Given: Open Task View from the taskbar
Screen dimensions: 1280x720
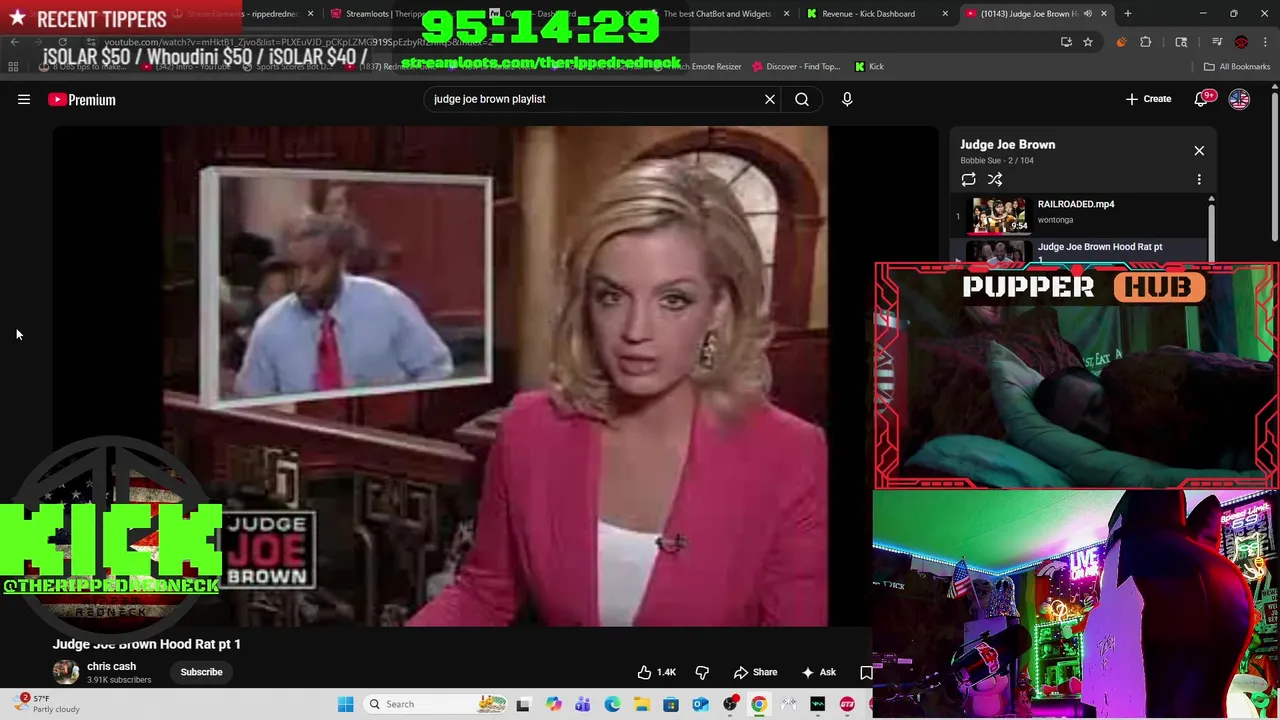Looking at the screenshot, I should pyautogui.click(x=522, y=704).
